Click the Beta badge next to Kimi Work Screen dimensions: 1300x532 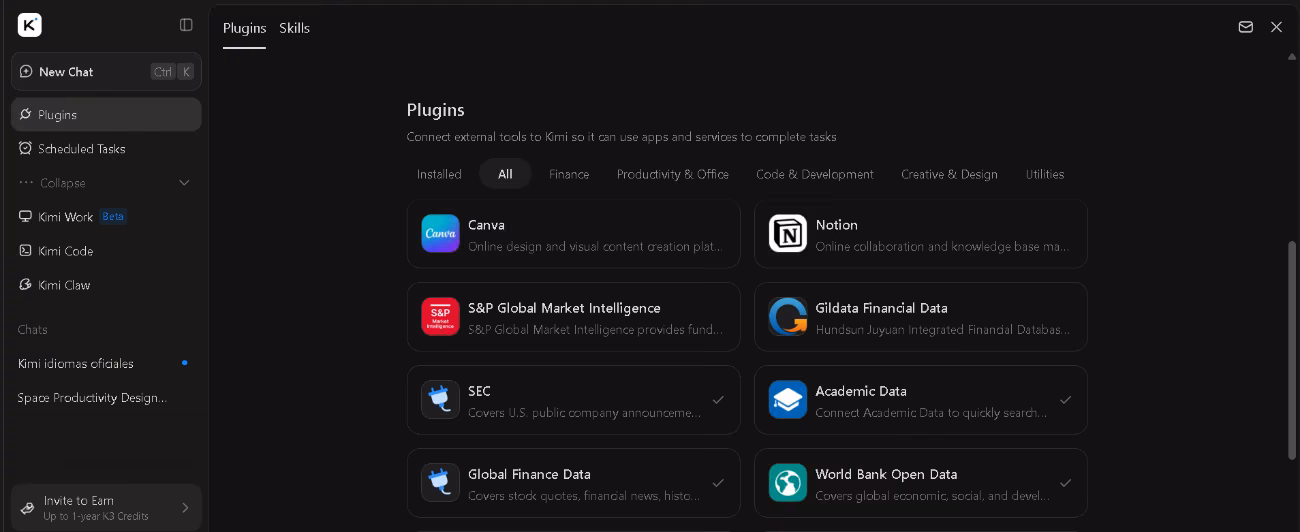click(x=113, y=217)
